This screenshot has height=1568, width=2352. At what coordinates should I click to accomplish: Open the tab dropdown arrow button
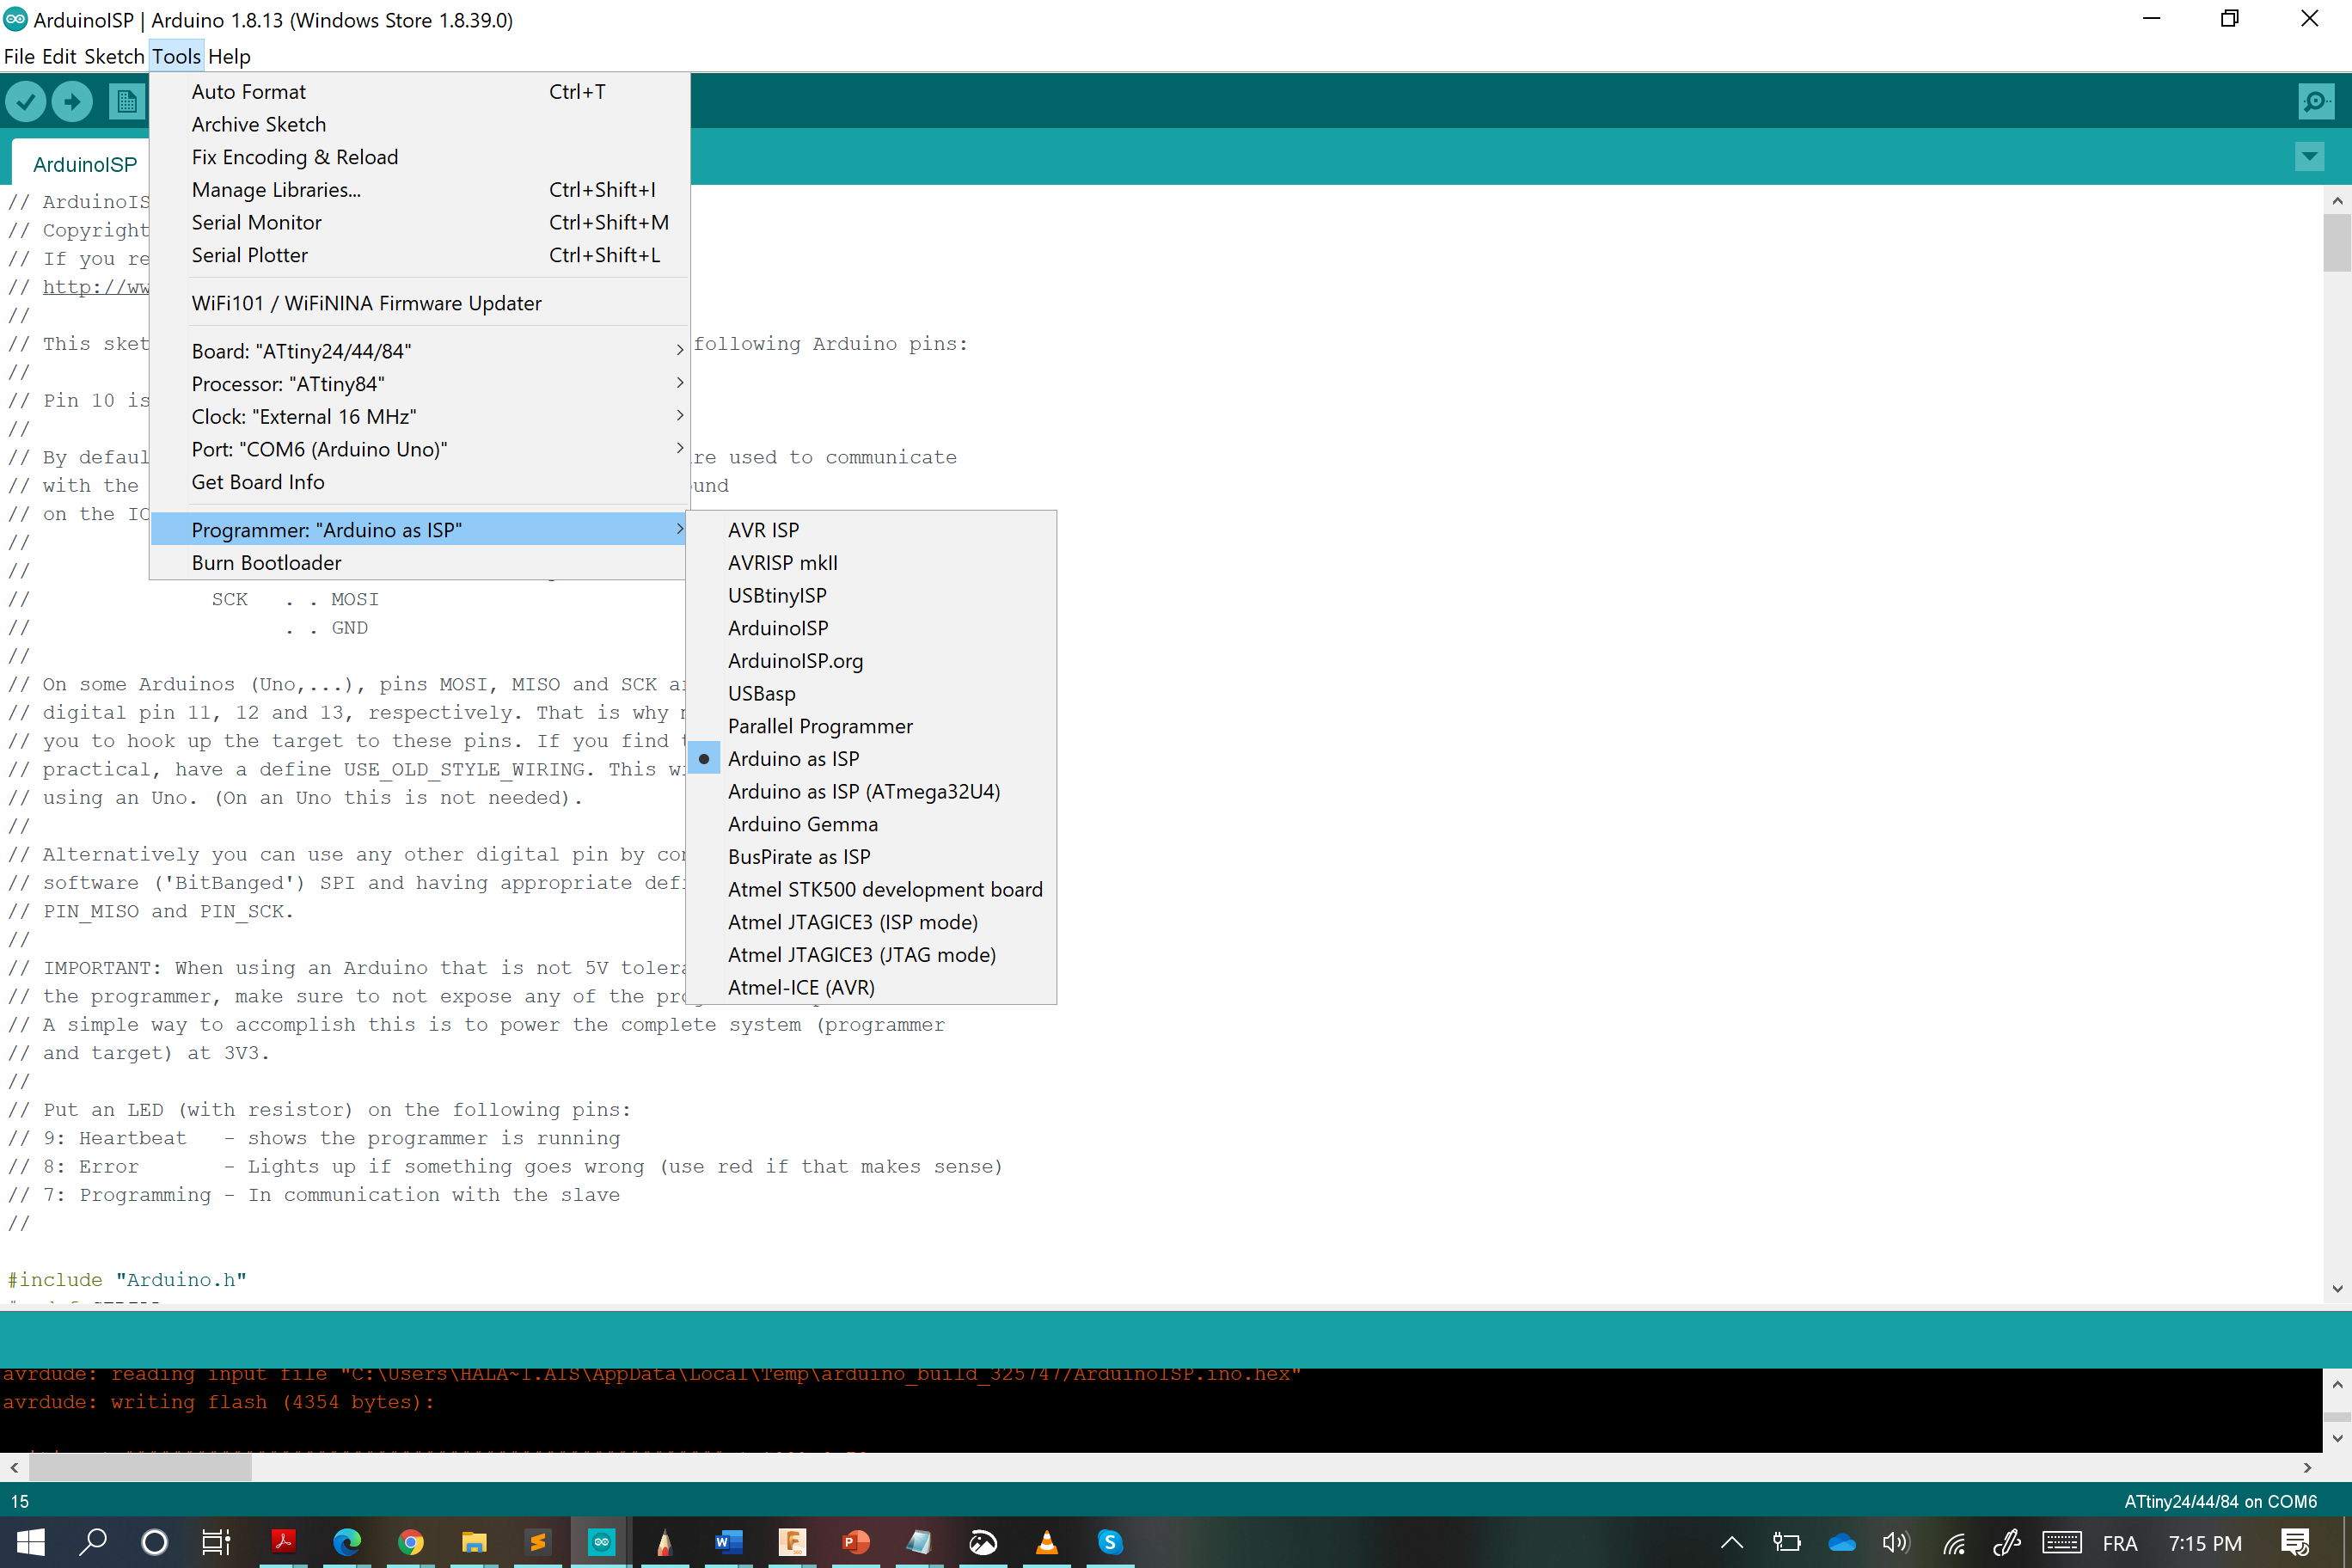(2309, 156)
